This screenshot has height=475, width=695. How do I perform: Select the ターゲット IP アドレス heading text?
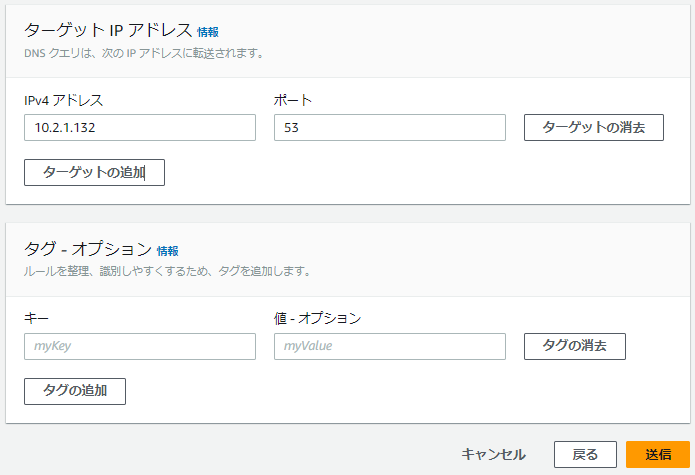click(x=108, y=31)
